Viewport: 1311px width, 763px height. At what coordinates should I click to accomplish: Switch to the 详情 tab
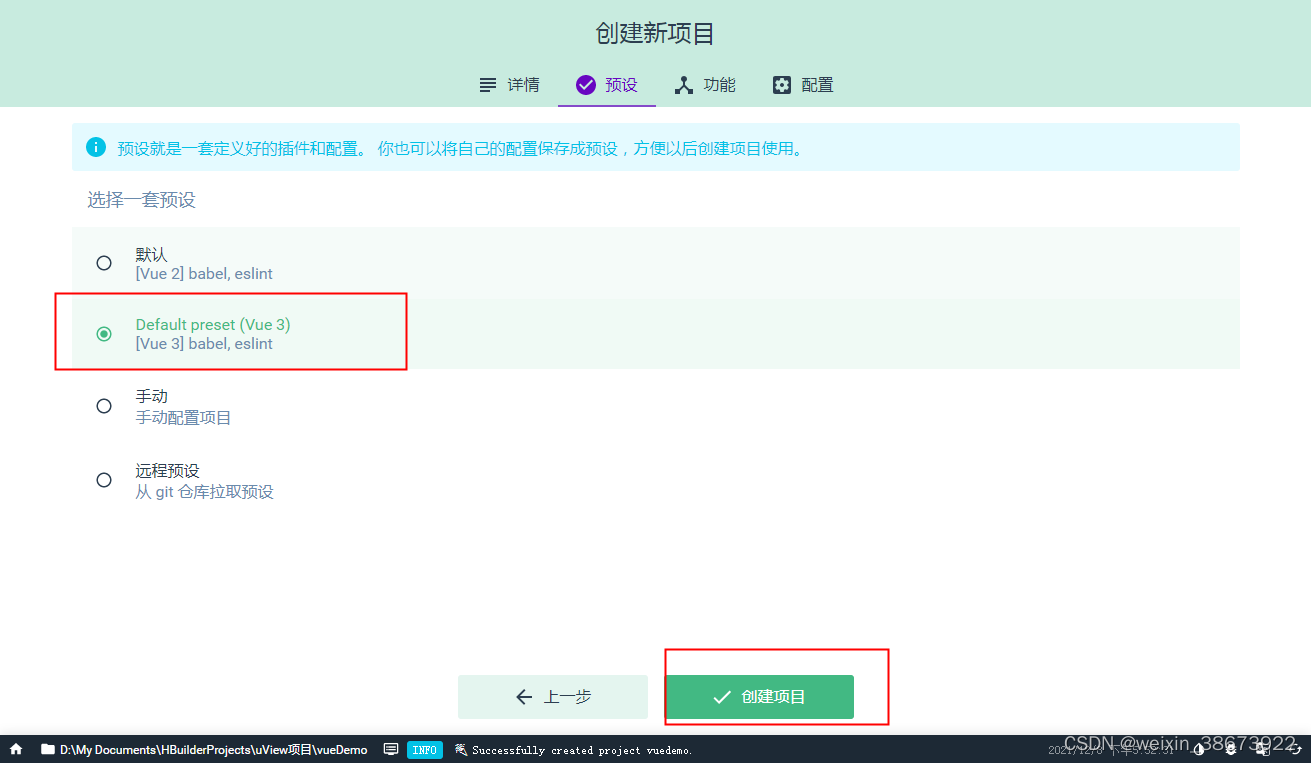coord(509,85)
